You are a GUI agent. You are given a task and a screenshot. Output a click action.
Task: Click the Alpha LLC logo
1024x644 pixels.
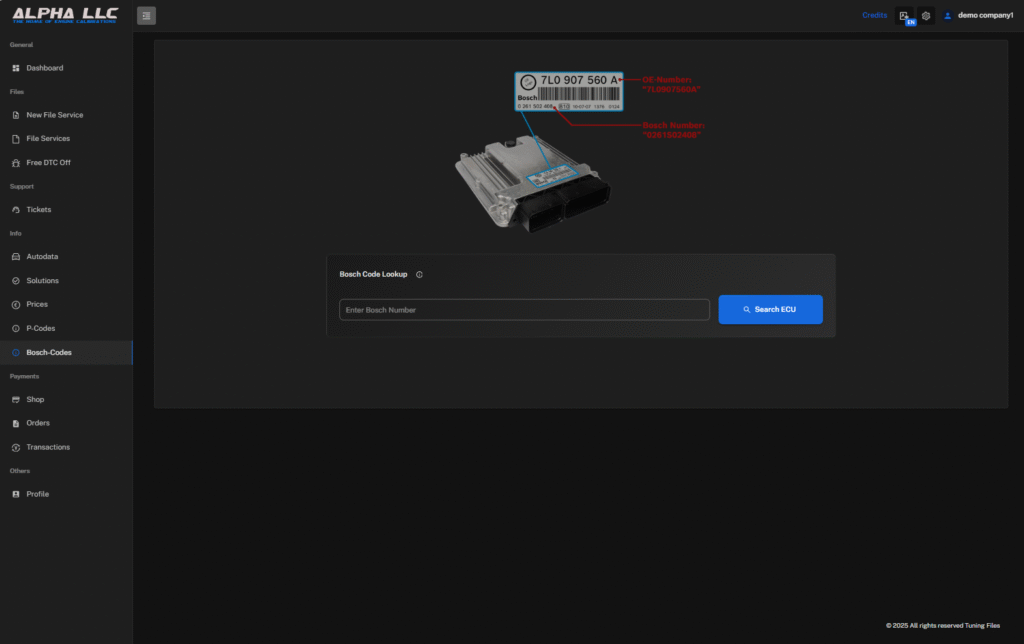click(65, 15)
